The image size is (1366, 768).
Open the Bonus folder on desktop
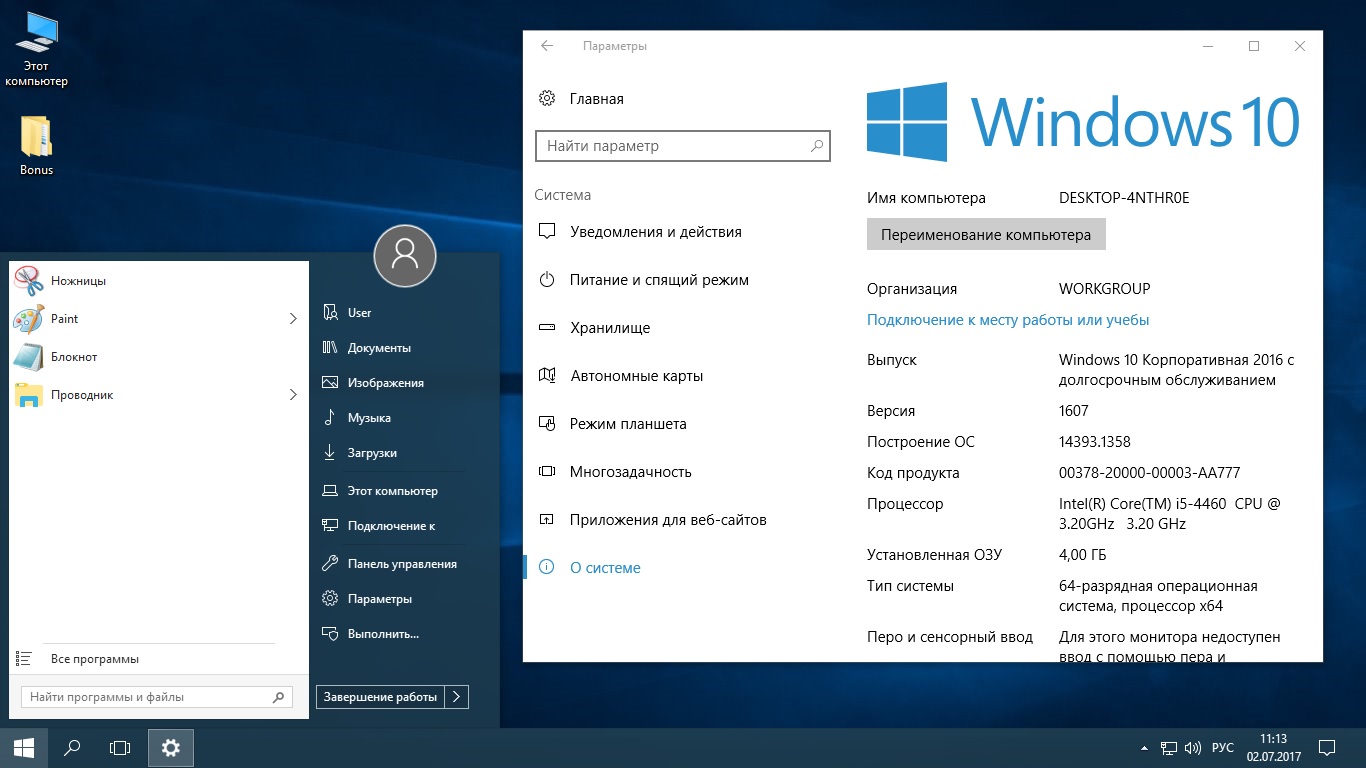coord(37,137)
